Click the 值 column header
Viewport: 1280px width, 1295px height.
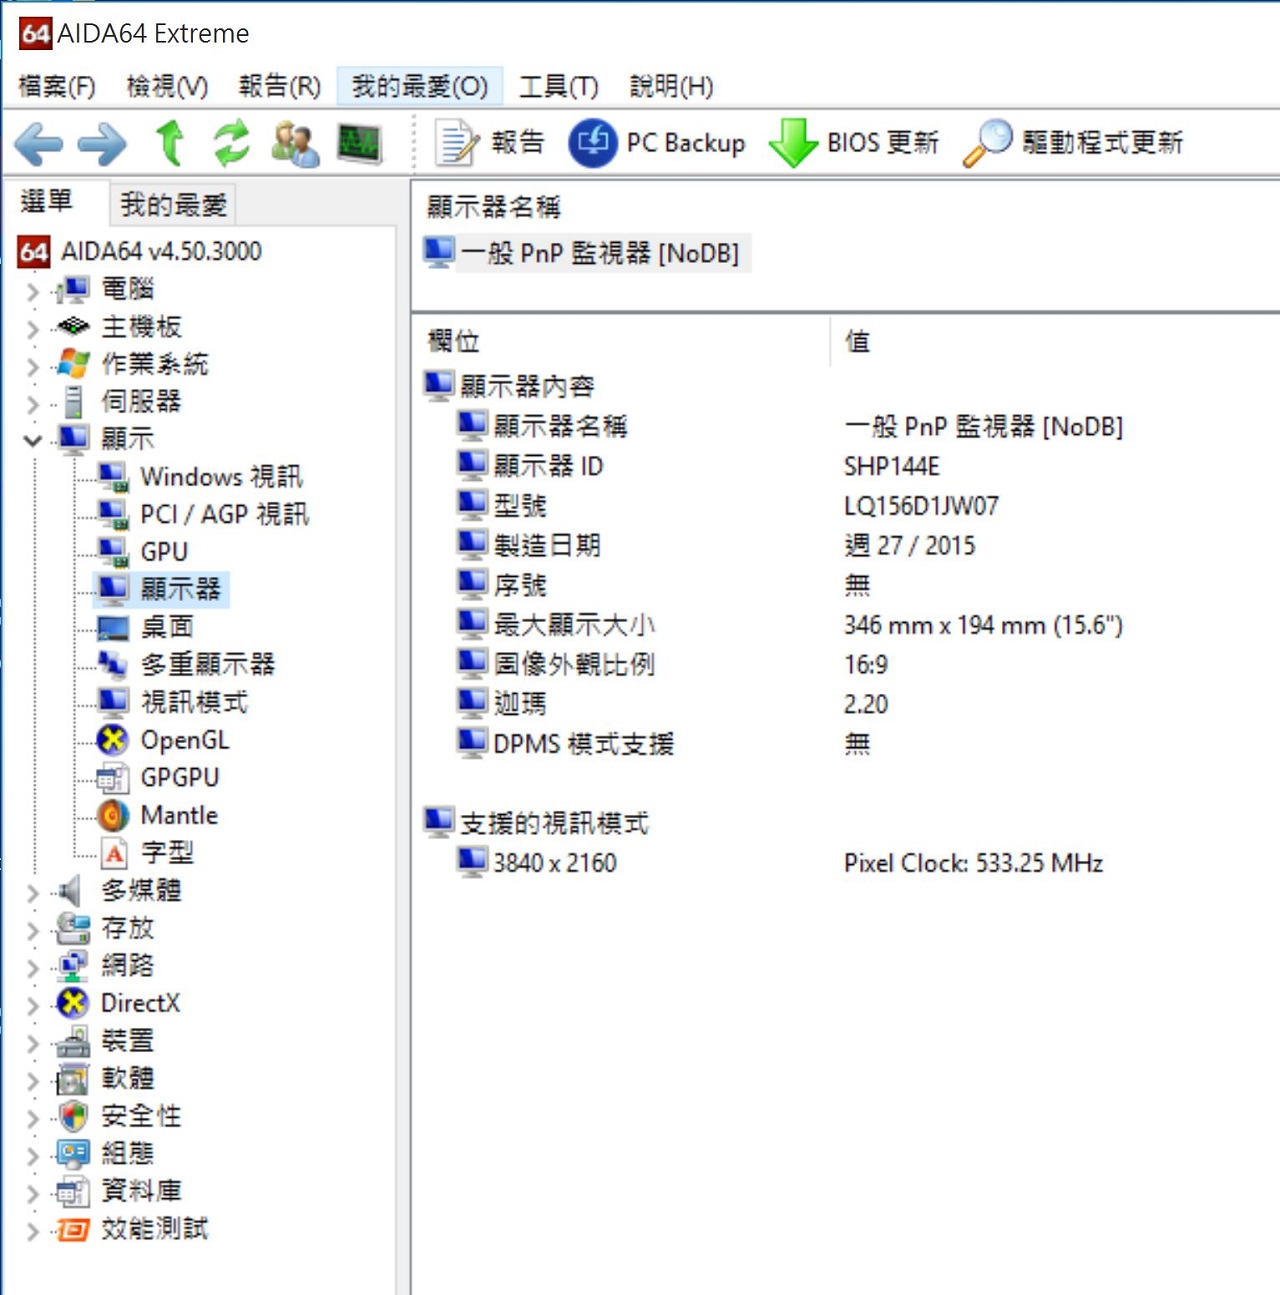click(x=857, y=342)
